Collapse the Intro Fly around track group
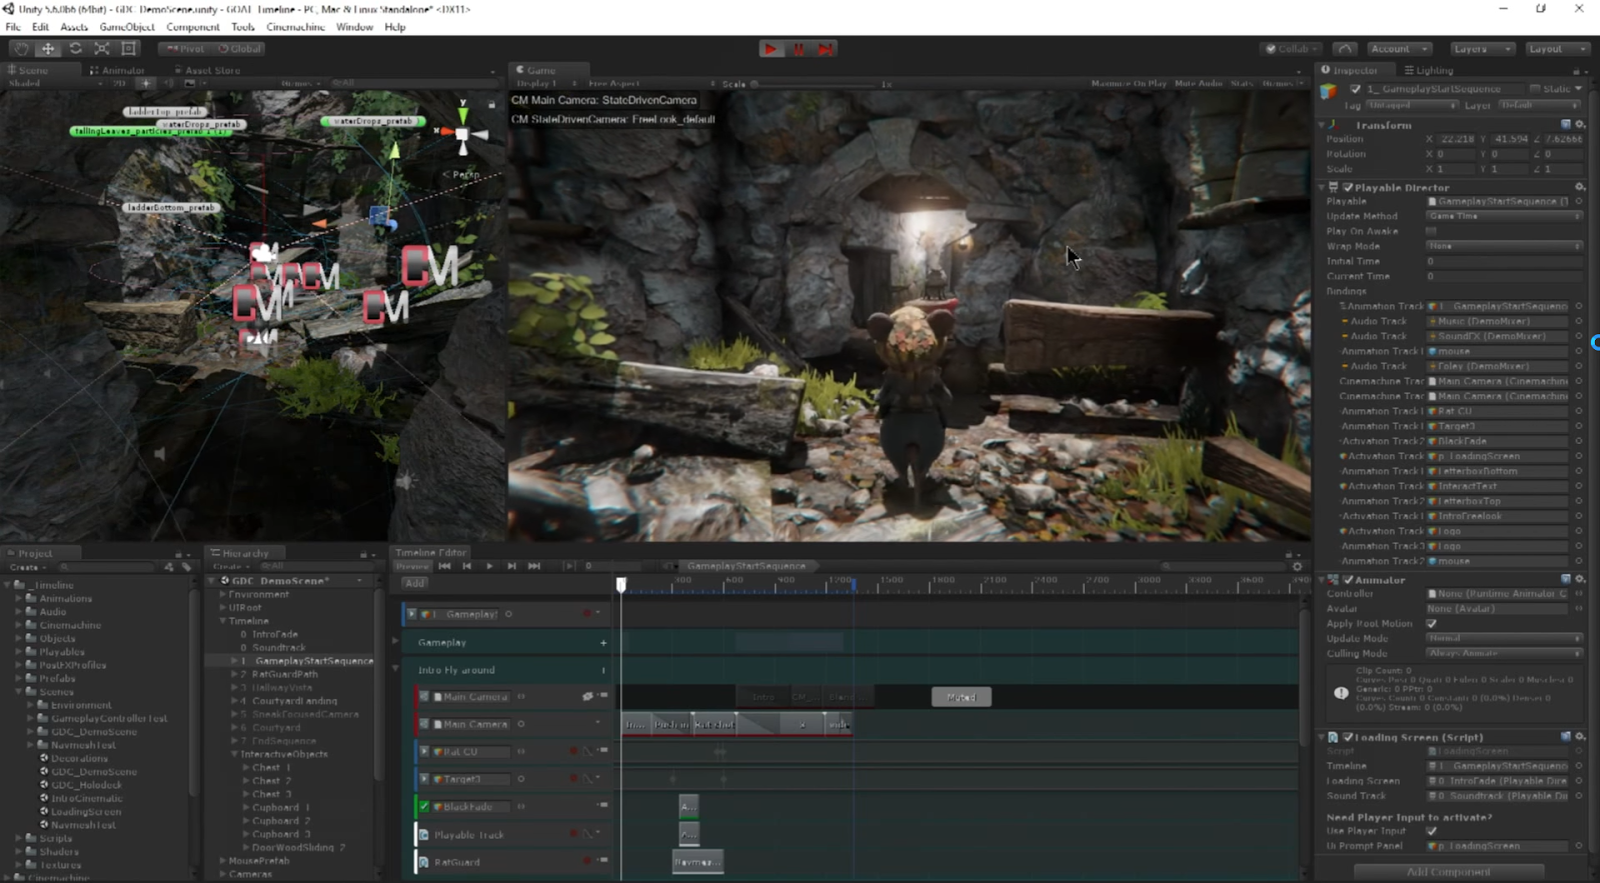Screen dimensions: 1600x883 click(x=396, y=669)
